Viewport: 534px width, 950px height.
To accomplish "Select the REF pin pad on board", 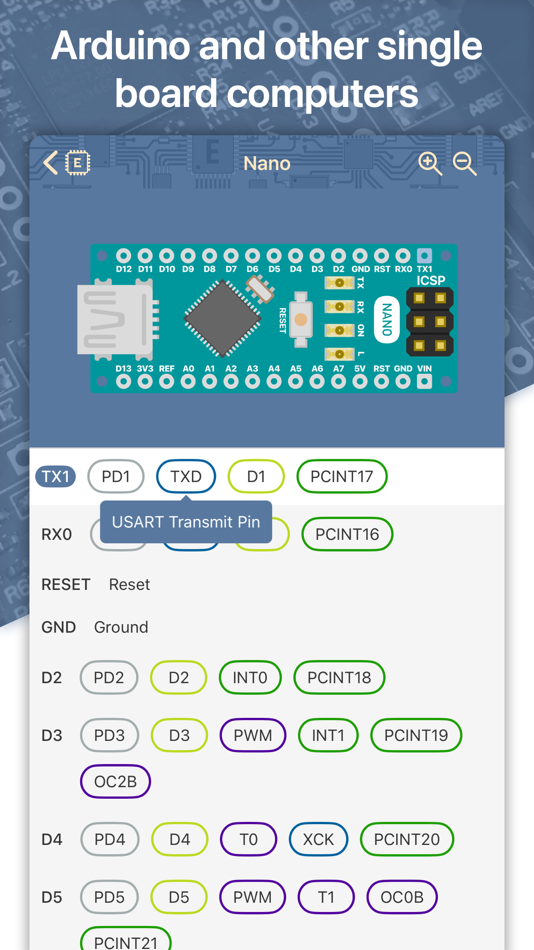I will point(167,381).
